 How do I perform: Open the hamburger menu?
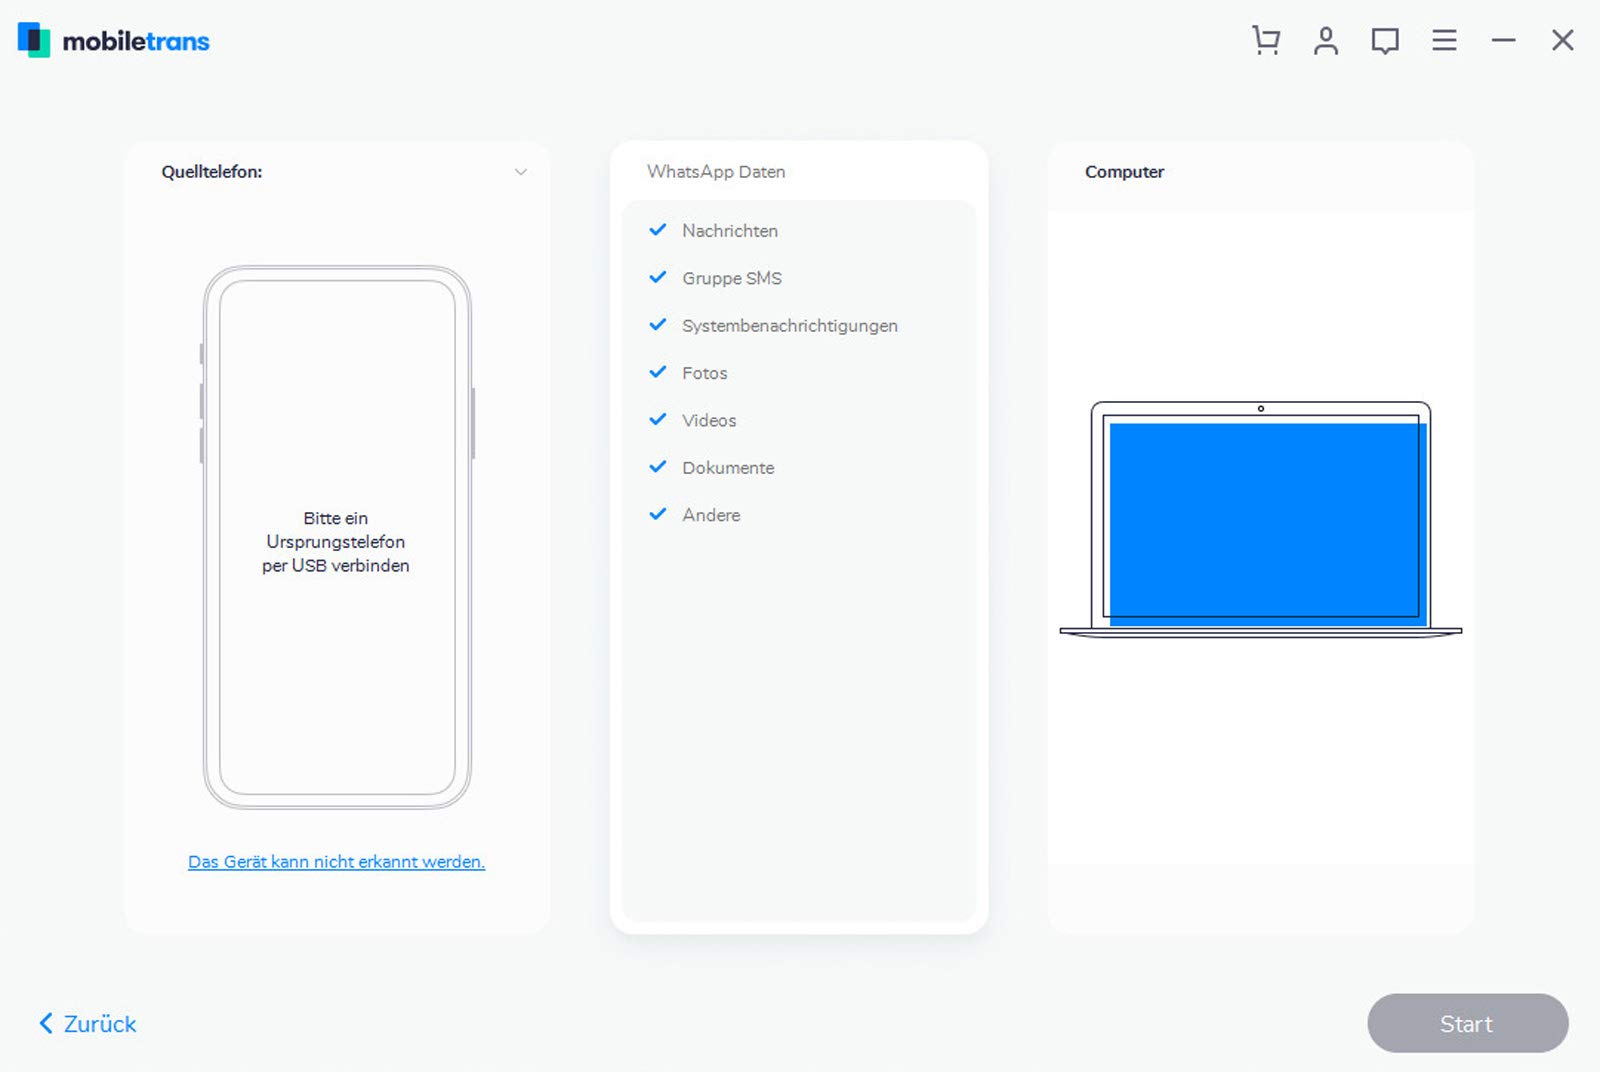(1444, 40)
